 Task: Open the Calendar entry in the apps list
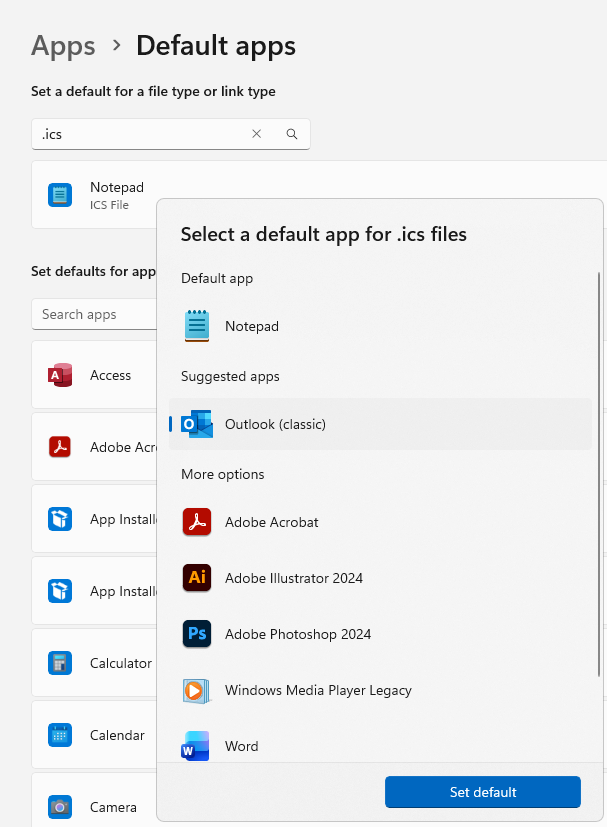click(x=94, y=735)
